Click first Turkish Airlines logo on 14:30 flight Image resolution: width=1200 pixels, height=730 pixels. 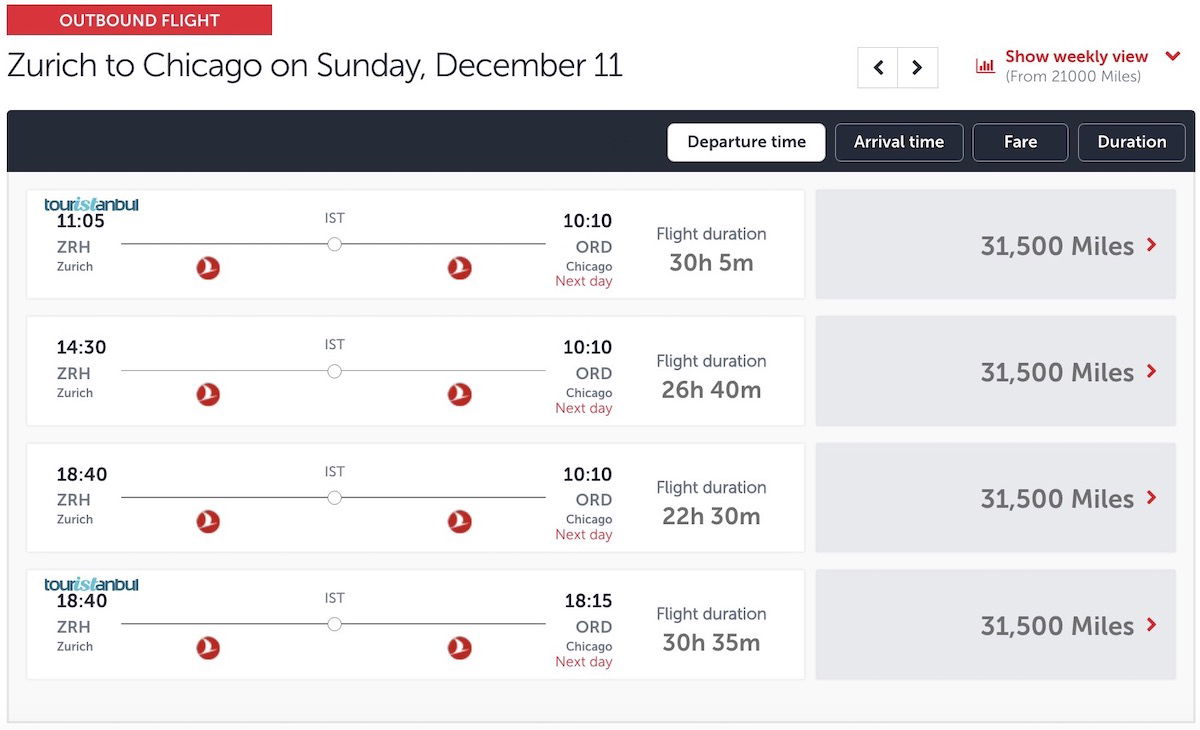pyautogui.click(x=208, y=394)
